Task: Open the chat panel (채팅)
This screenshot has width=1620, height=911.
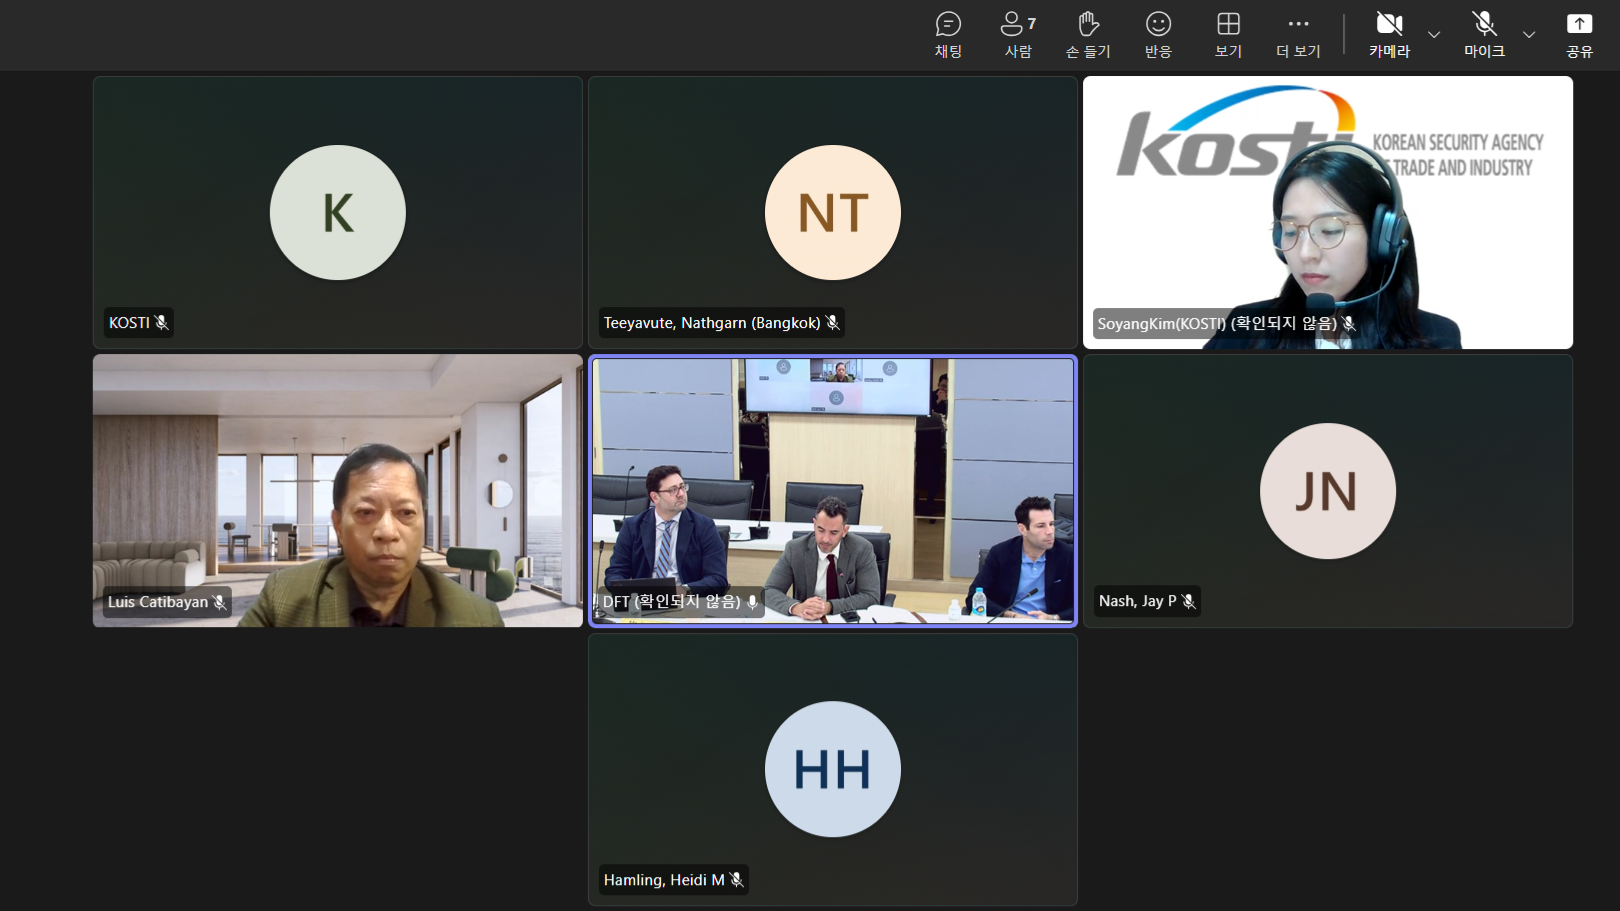Action: click(x=948, y=35)
